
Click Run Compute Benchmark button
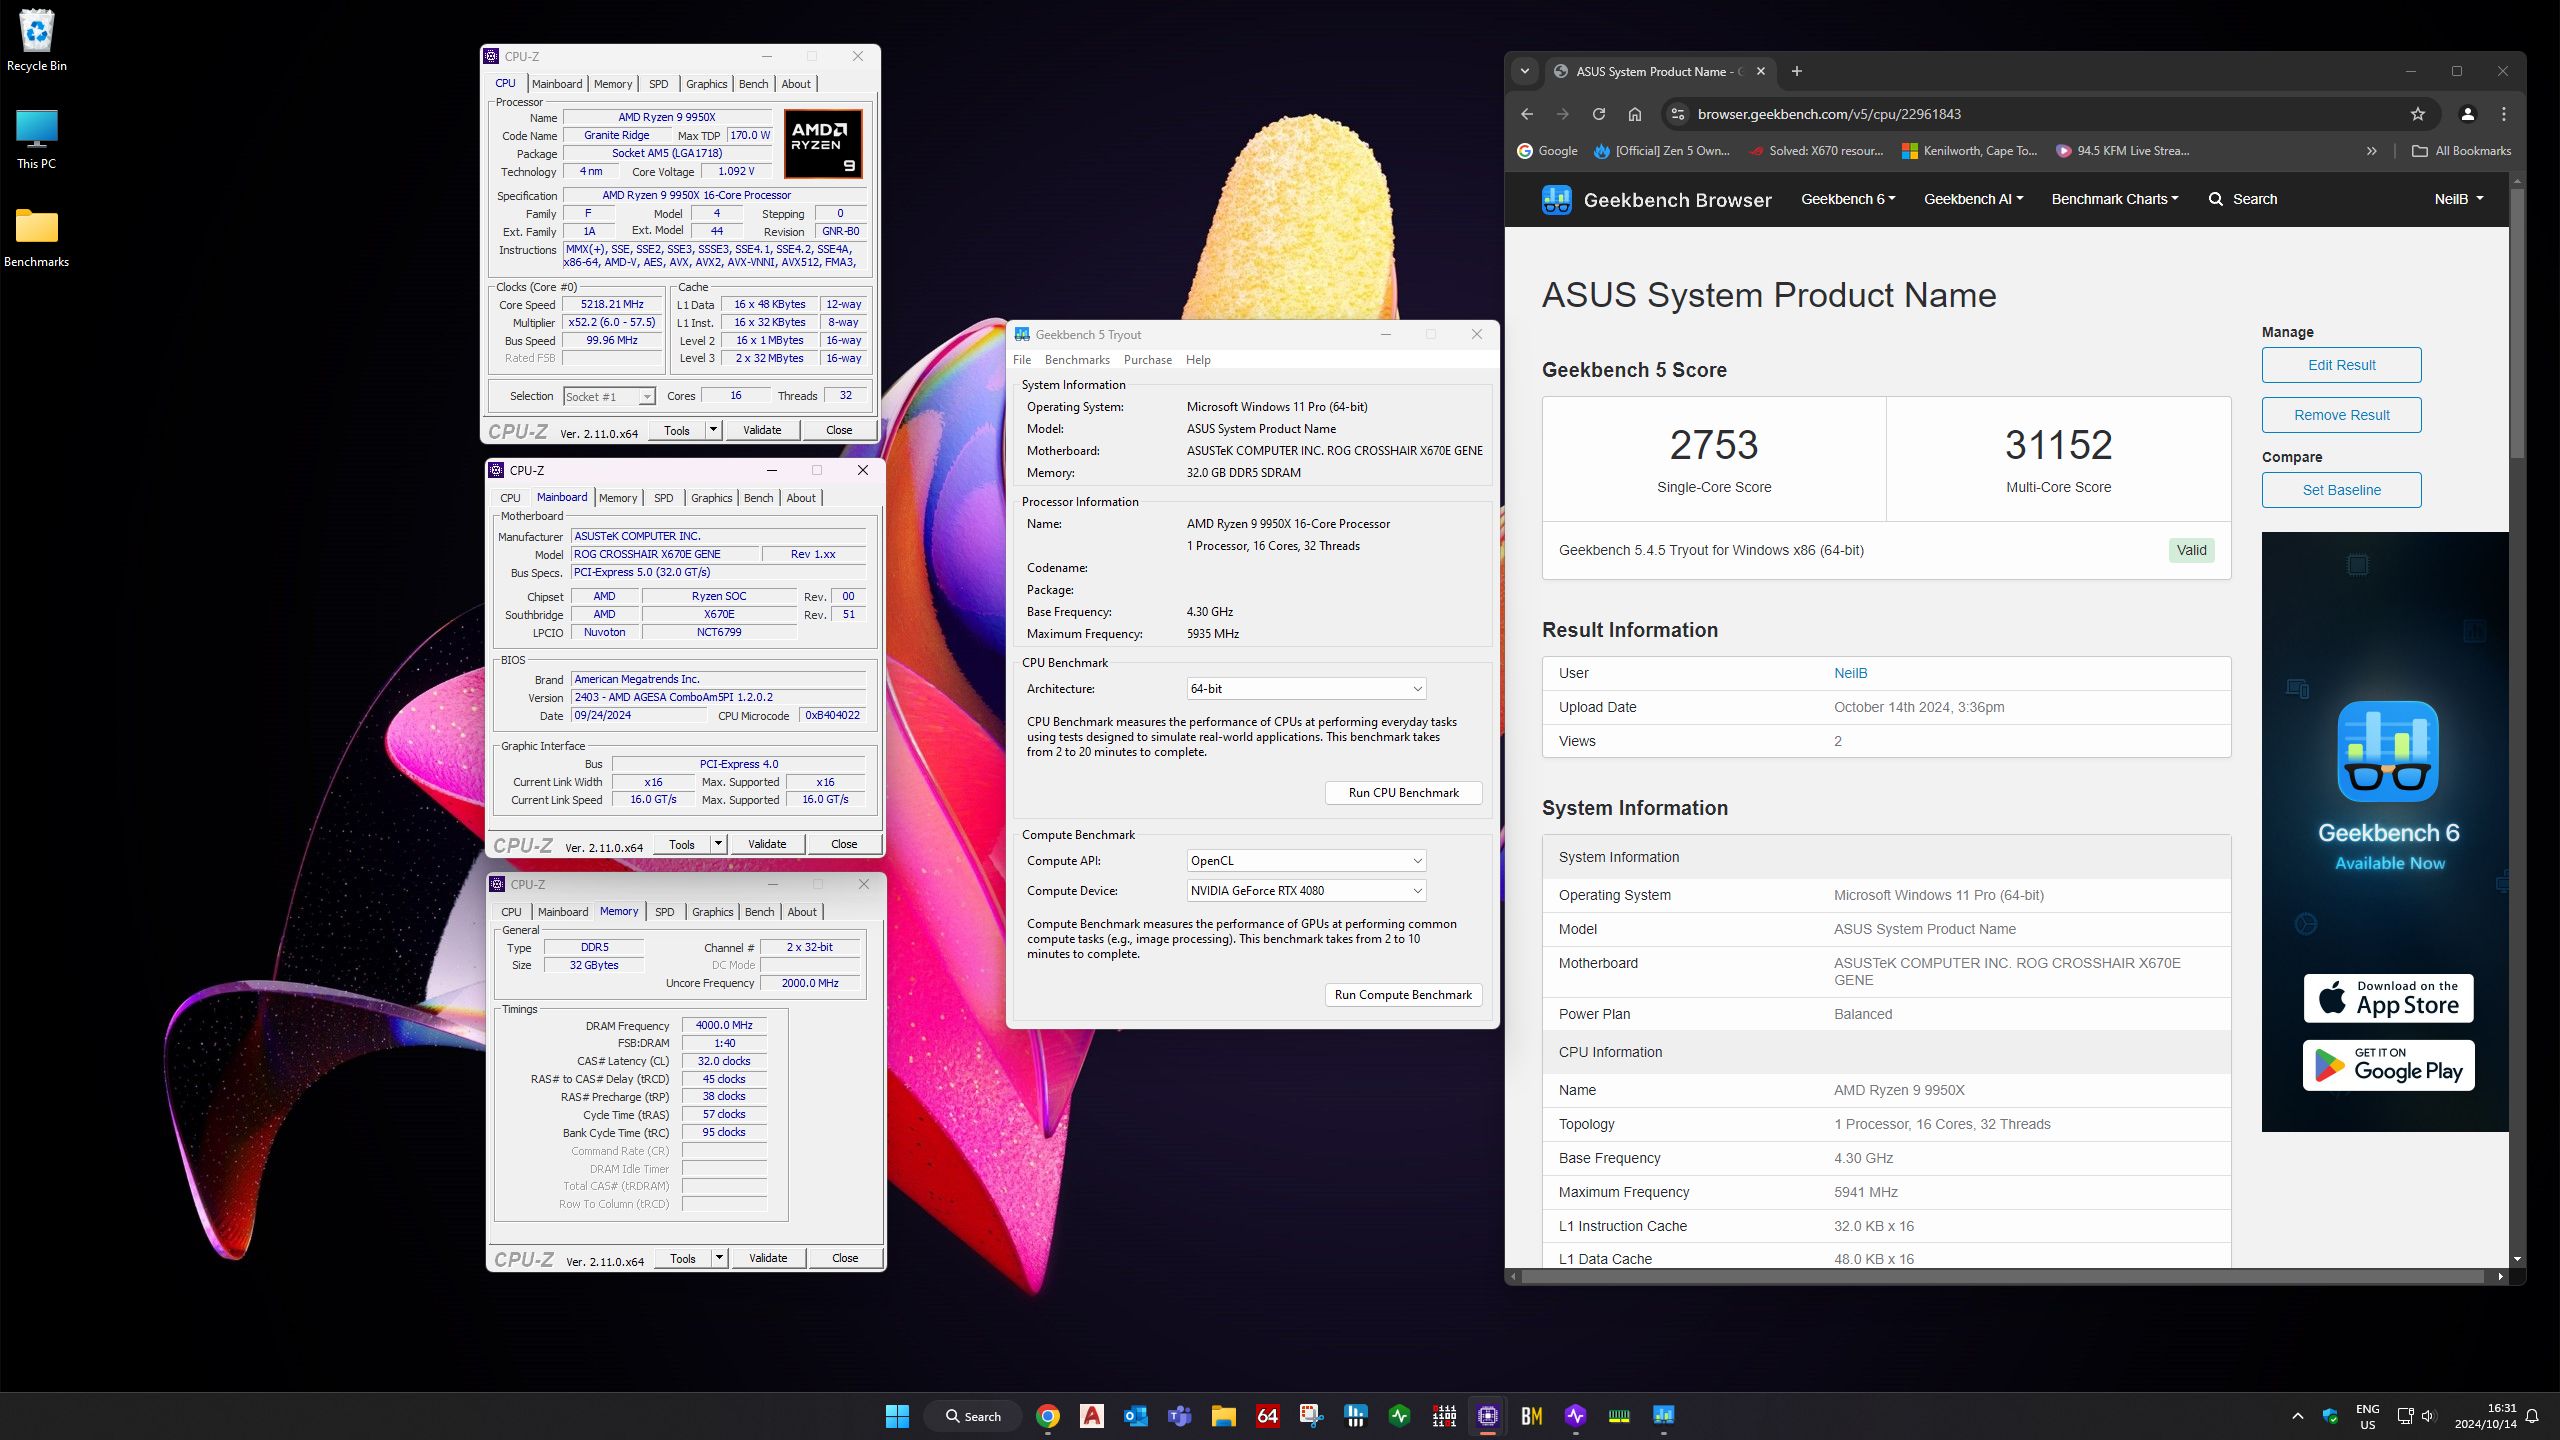1403,995
